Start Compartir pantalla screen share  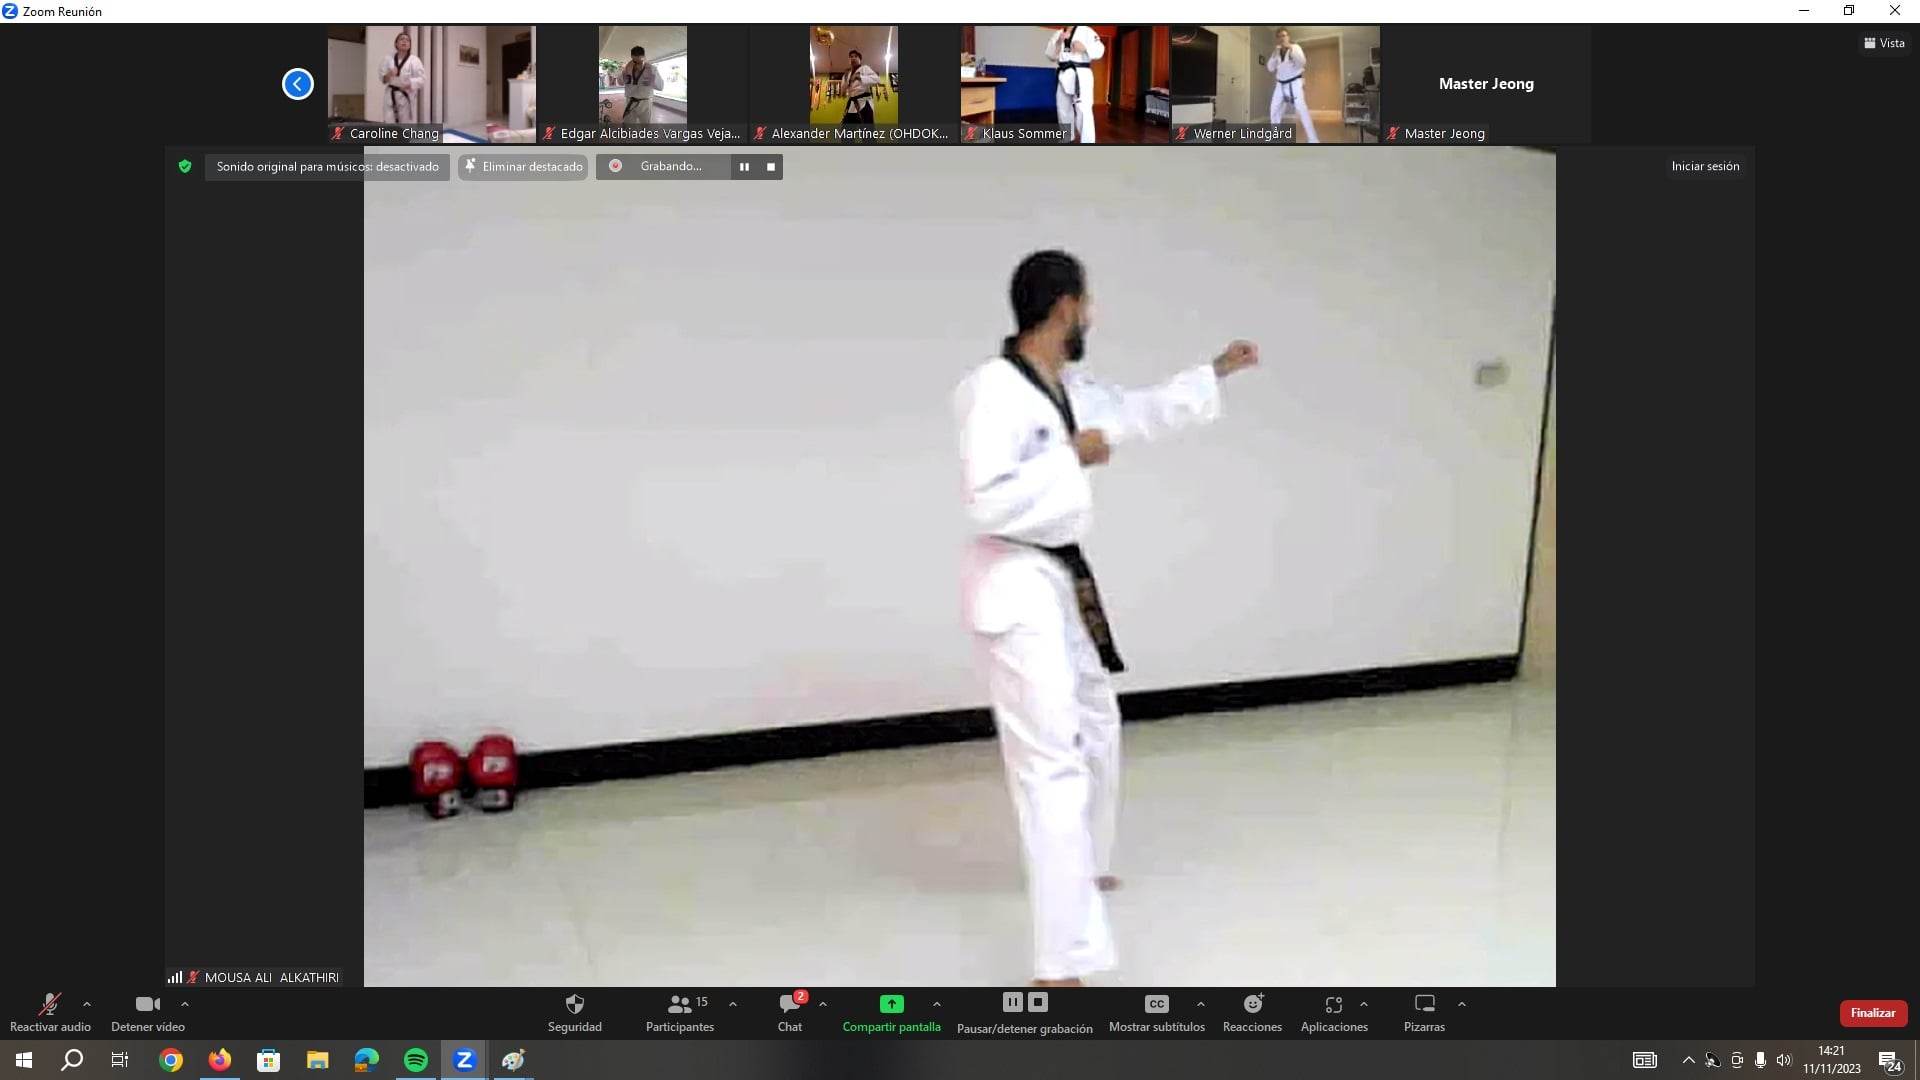[x=891, y=1012]
